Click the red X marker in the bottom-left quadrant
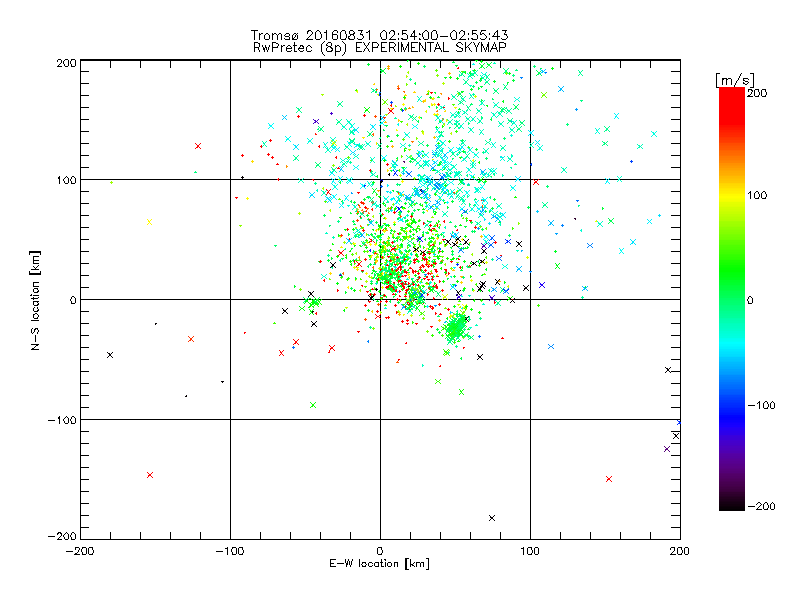This screenshot has width=800, height=600. pyautogui.click(x=150, y=475)
